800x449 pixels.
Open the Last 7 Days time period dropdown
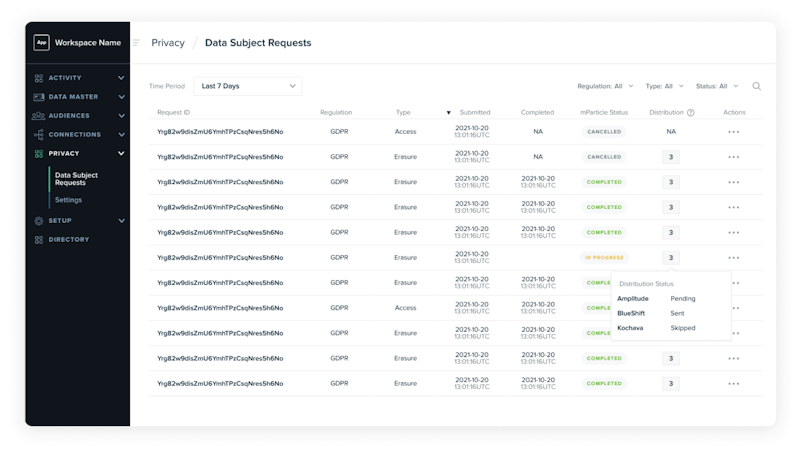pyautogui.click(x=248, y=86)
